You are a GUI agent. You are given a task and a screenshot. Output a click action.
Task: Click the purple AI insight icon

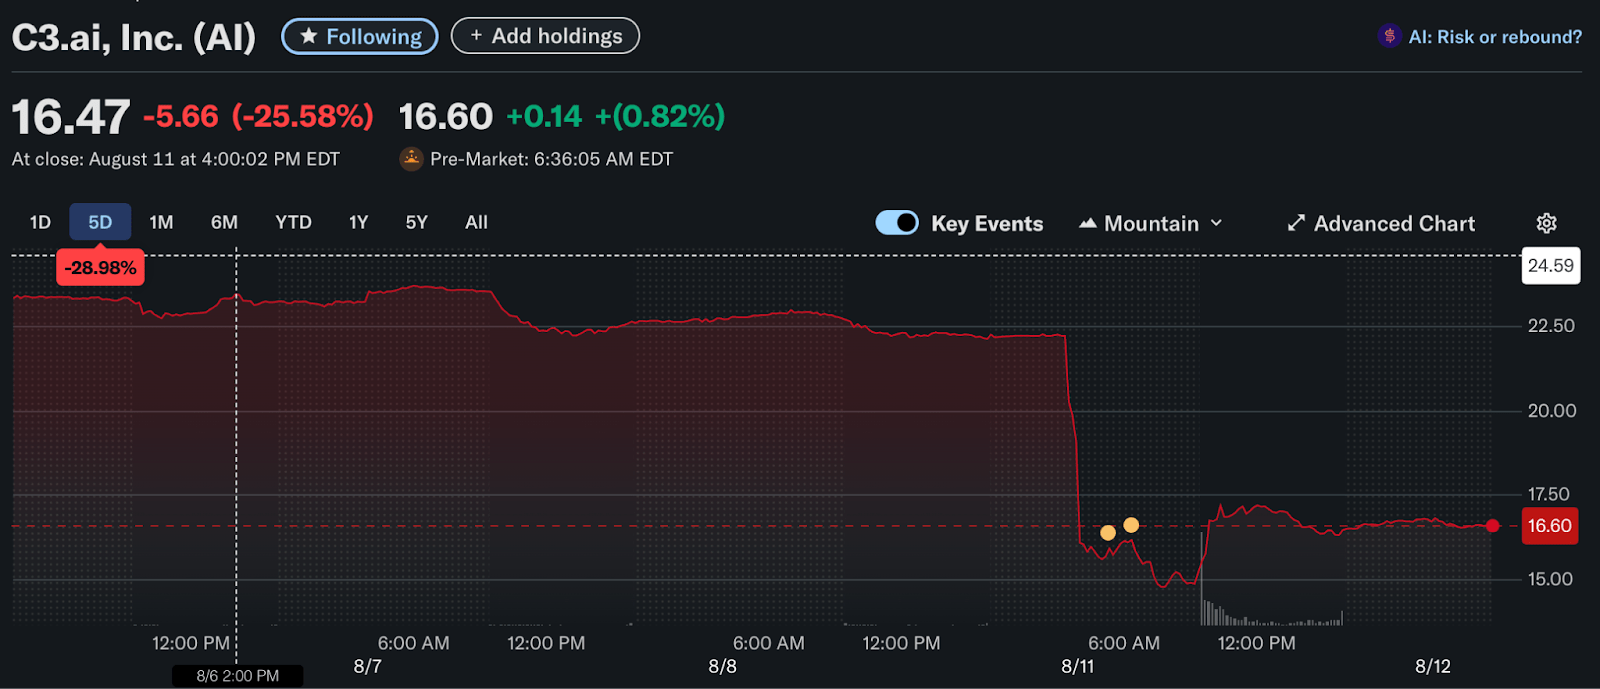[x=1389, y=36]
